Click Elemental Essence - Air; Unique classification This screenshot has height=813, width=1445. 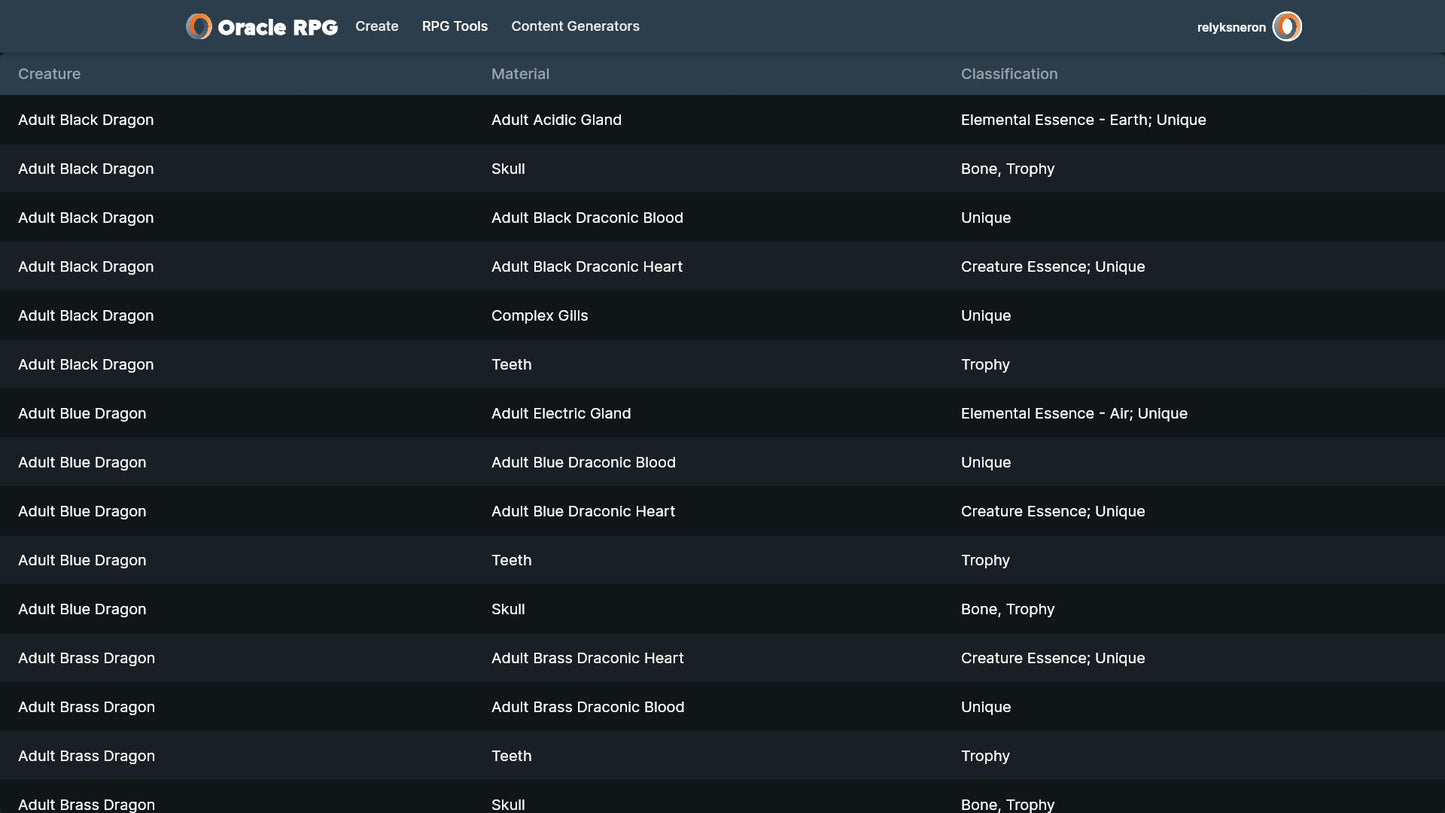(1074, 414)
